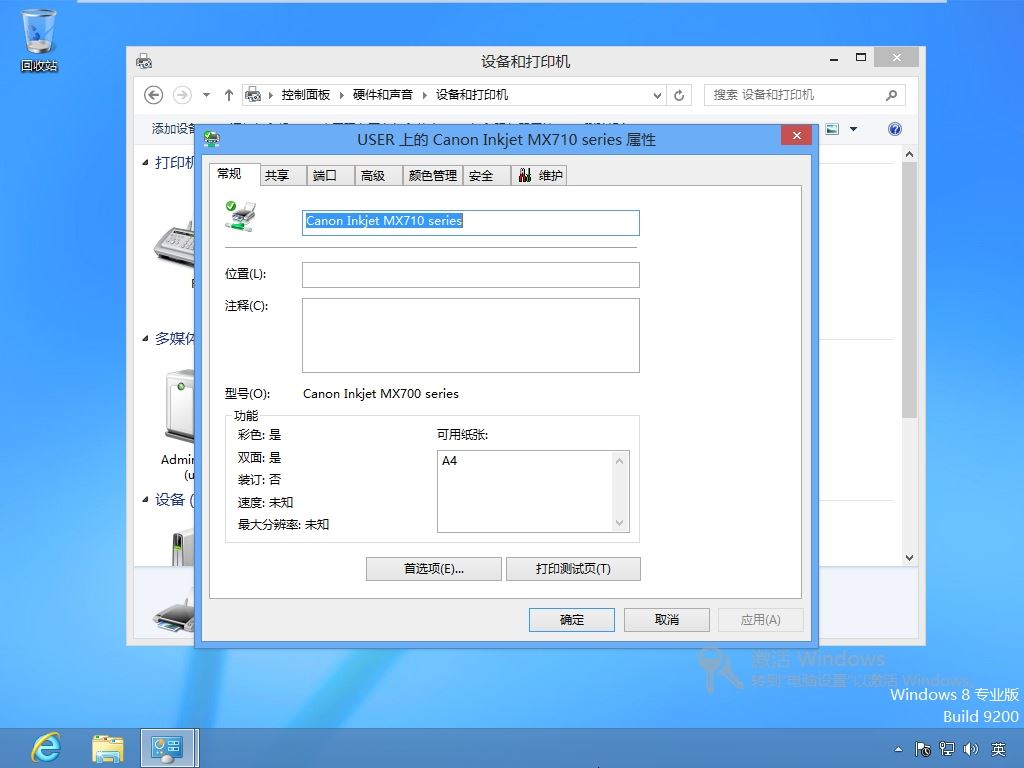Open the recent locations dropdown arrow
Viewport: 1024px width, 768px height.
206,95
